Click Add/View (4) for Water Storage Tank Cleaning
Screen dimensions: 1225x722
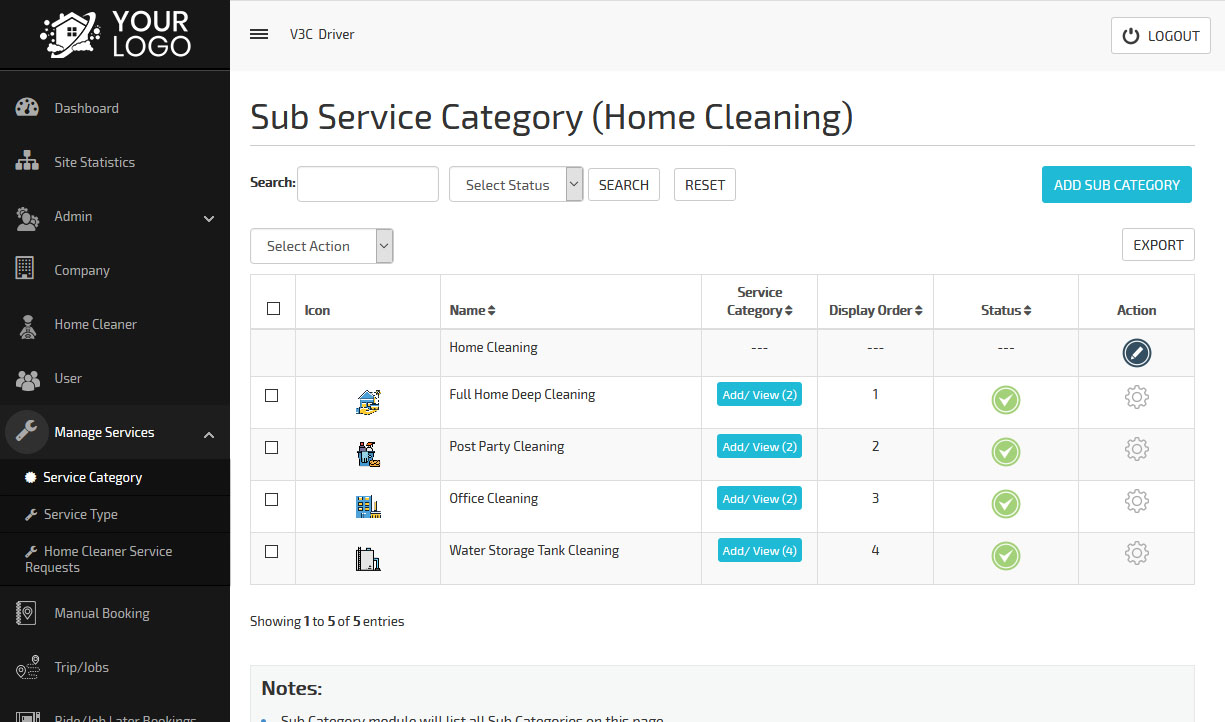coord(759,550)
